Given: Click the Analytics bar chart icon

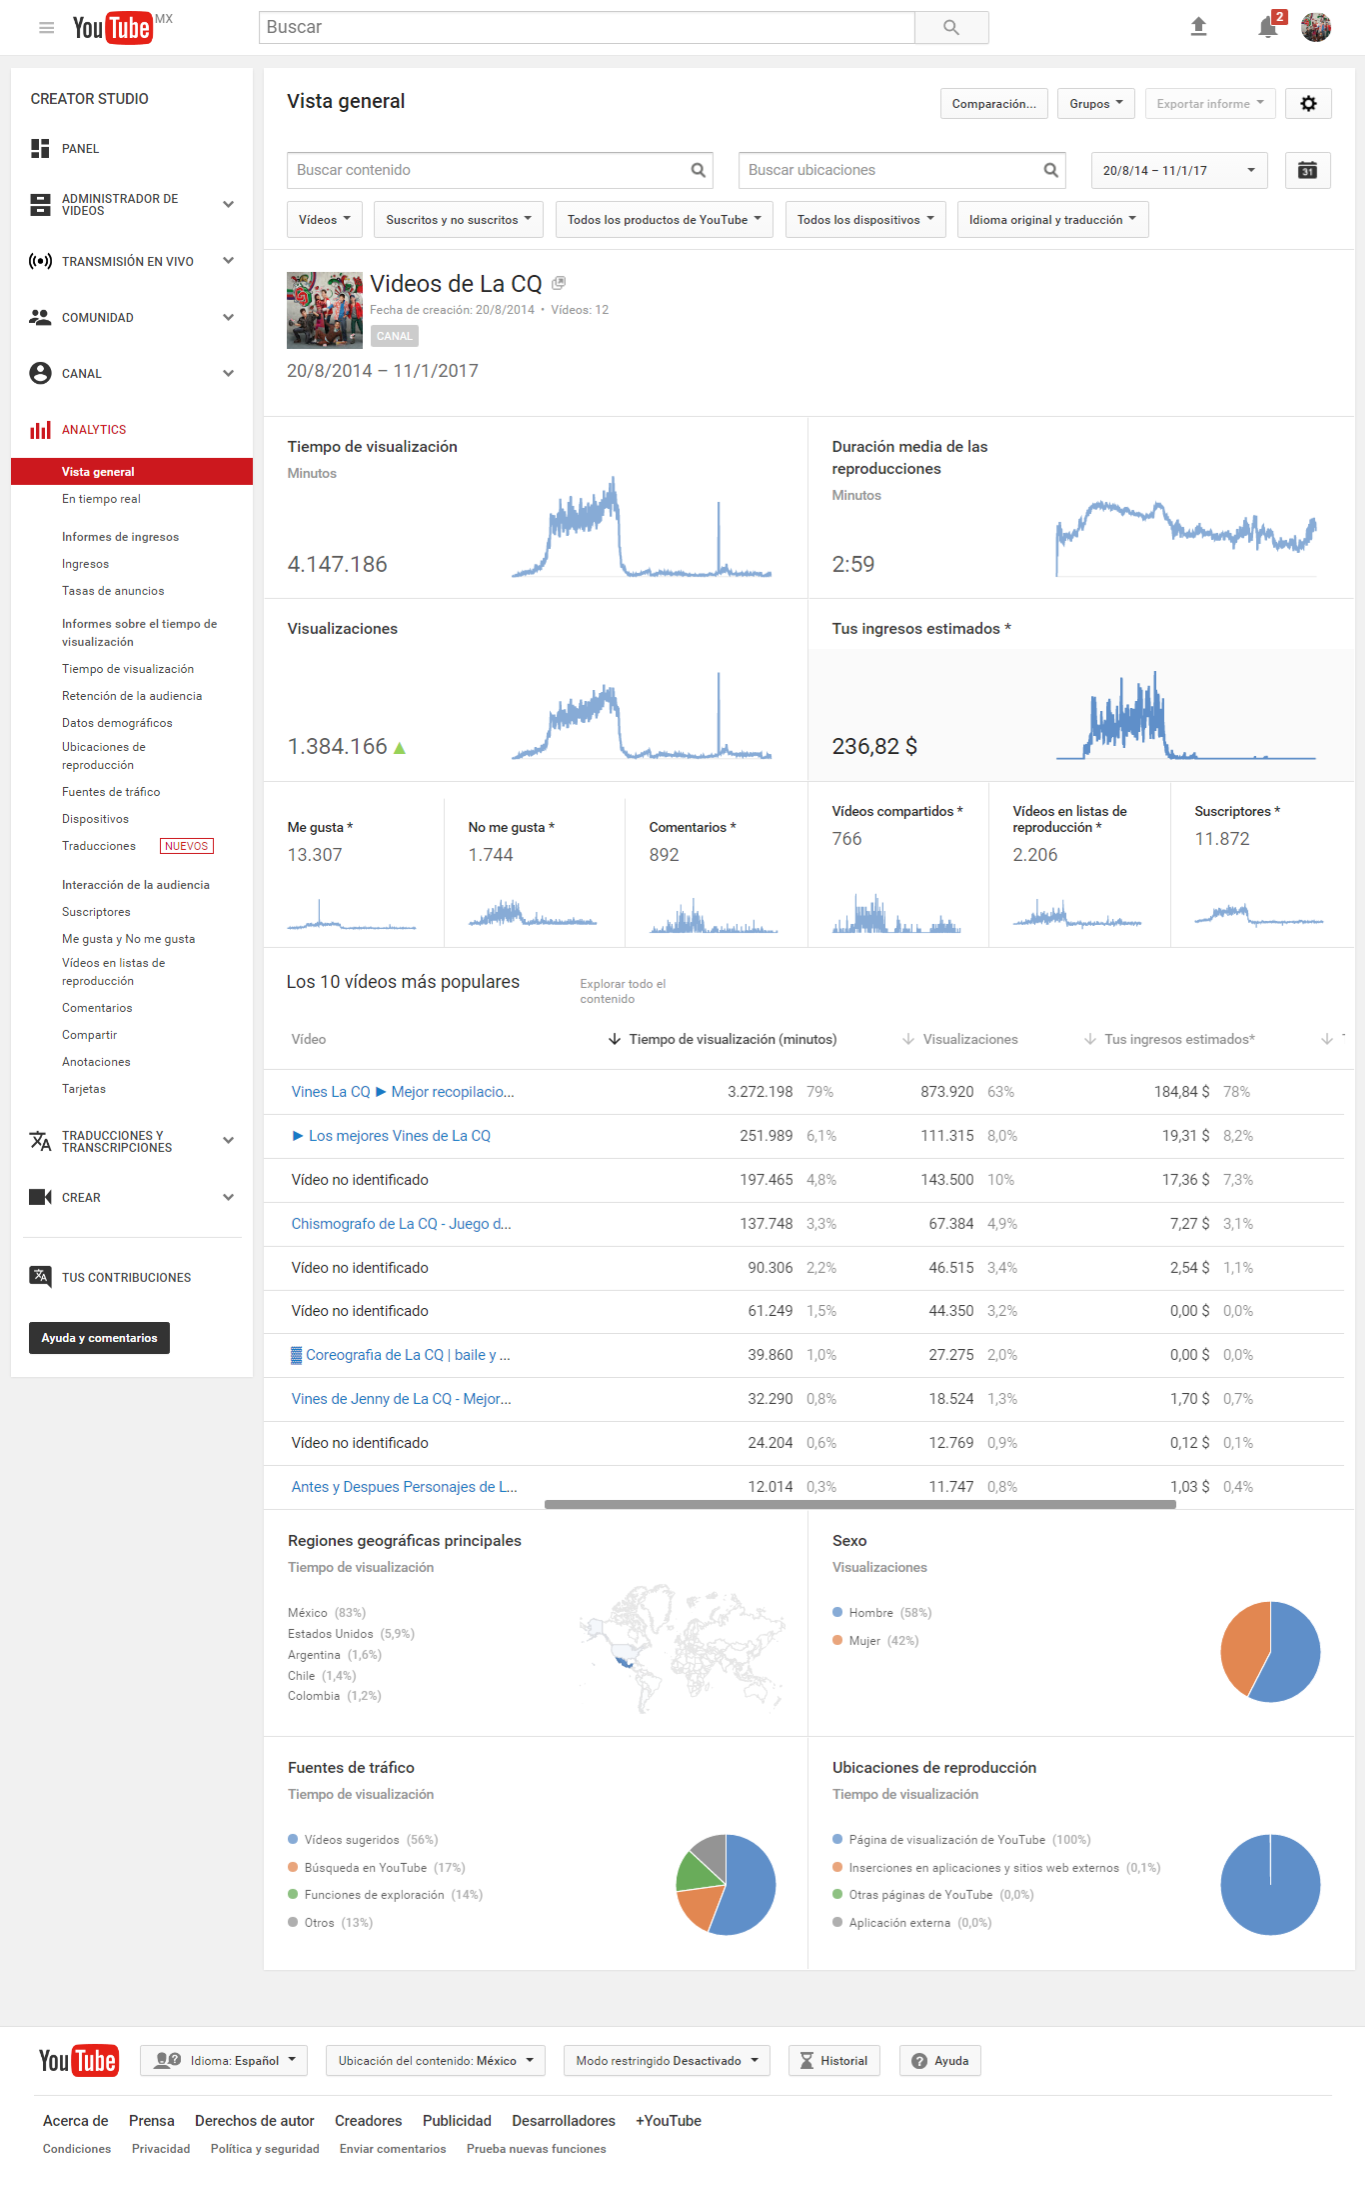Looking at the screenshot, I should [40, 430].
